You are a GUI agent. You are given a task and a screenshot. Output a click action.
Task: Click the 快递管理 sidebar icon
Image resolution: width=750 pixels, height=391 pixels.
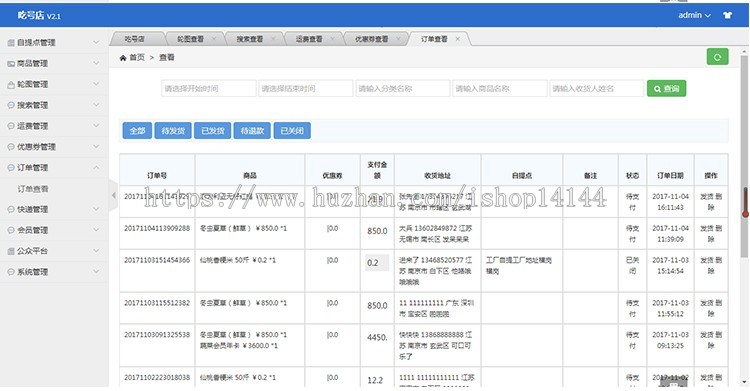pyautogui.click(x=11, y=209)
